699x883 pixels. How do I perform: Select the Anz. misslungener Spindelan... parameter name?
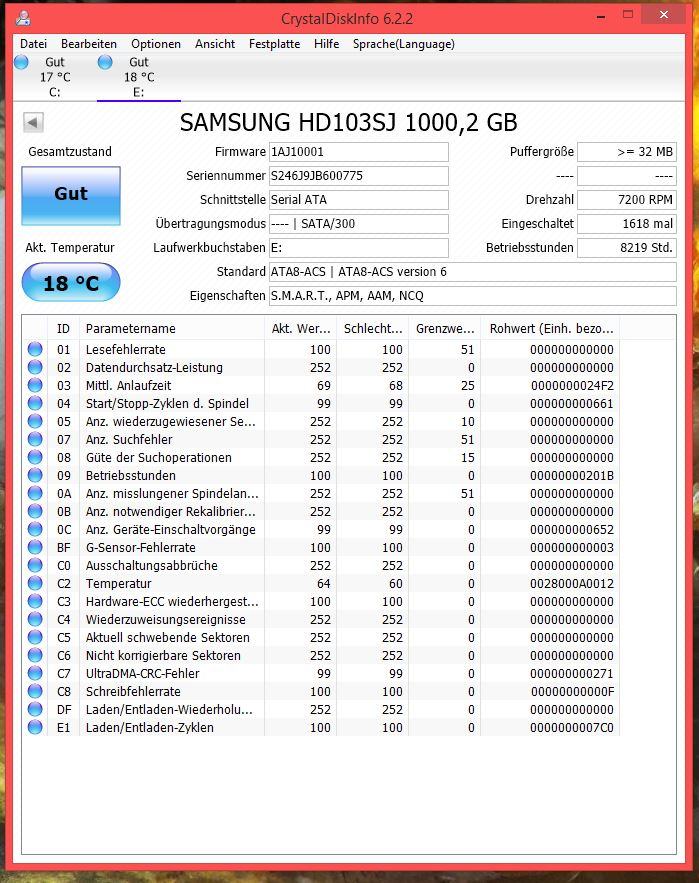(x=172, y=494)
